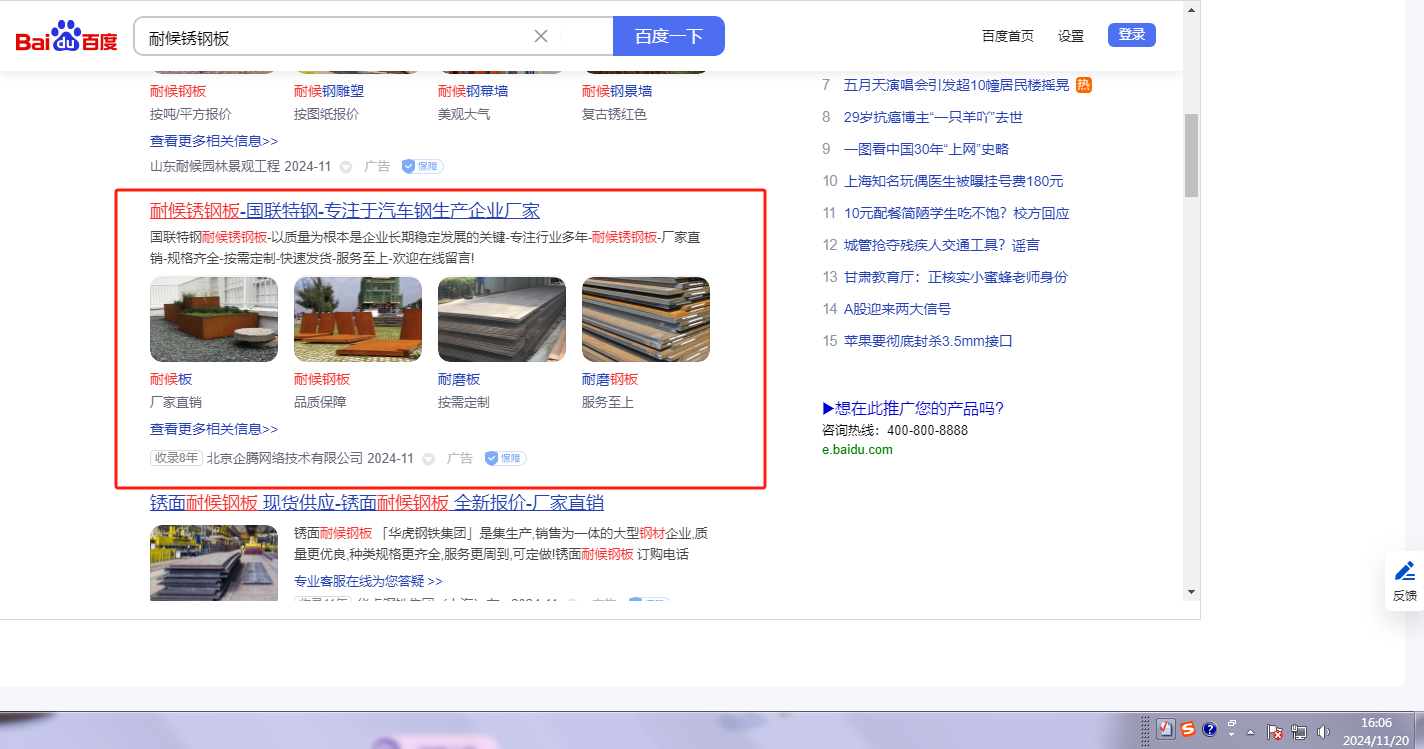Open hot search 上海知名玩偶医生被曝挂号费180元

pos(954,181)
